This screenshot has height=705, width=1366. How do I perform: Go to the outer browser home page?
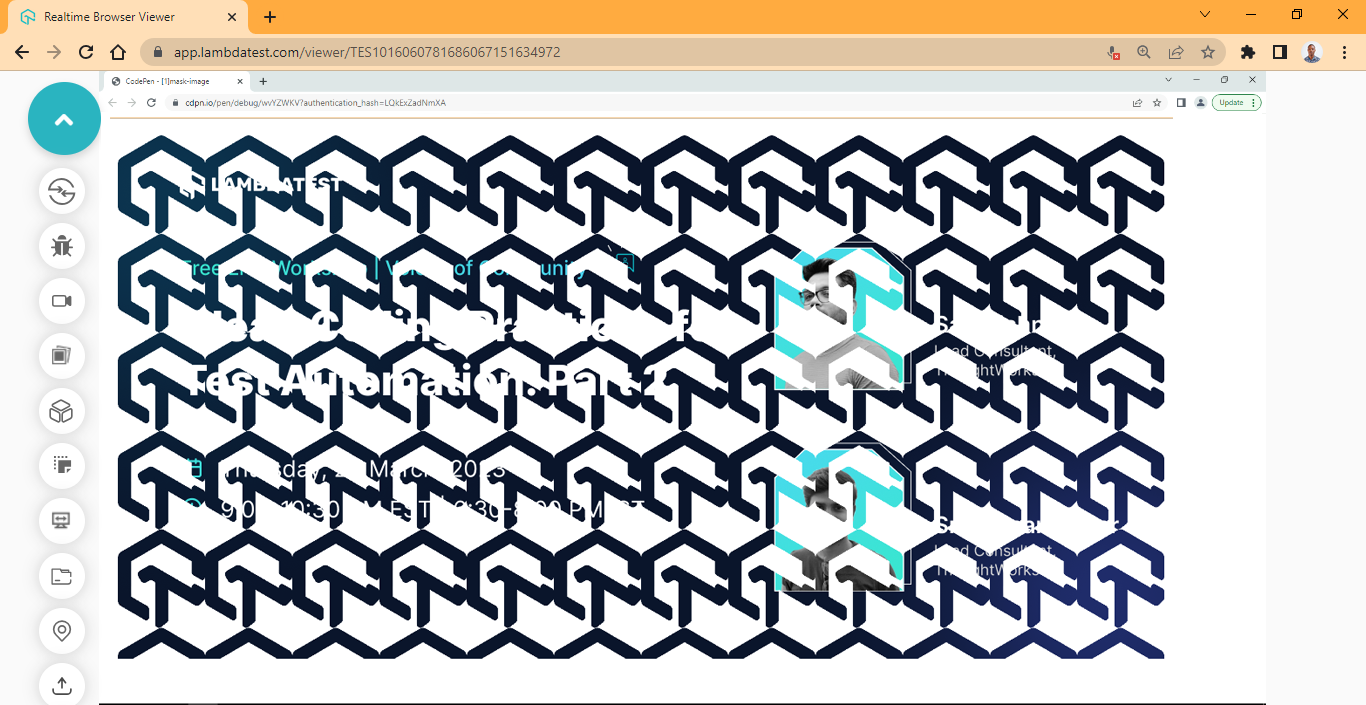(118, 52)
